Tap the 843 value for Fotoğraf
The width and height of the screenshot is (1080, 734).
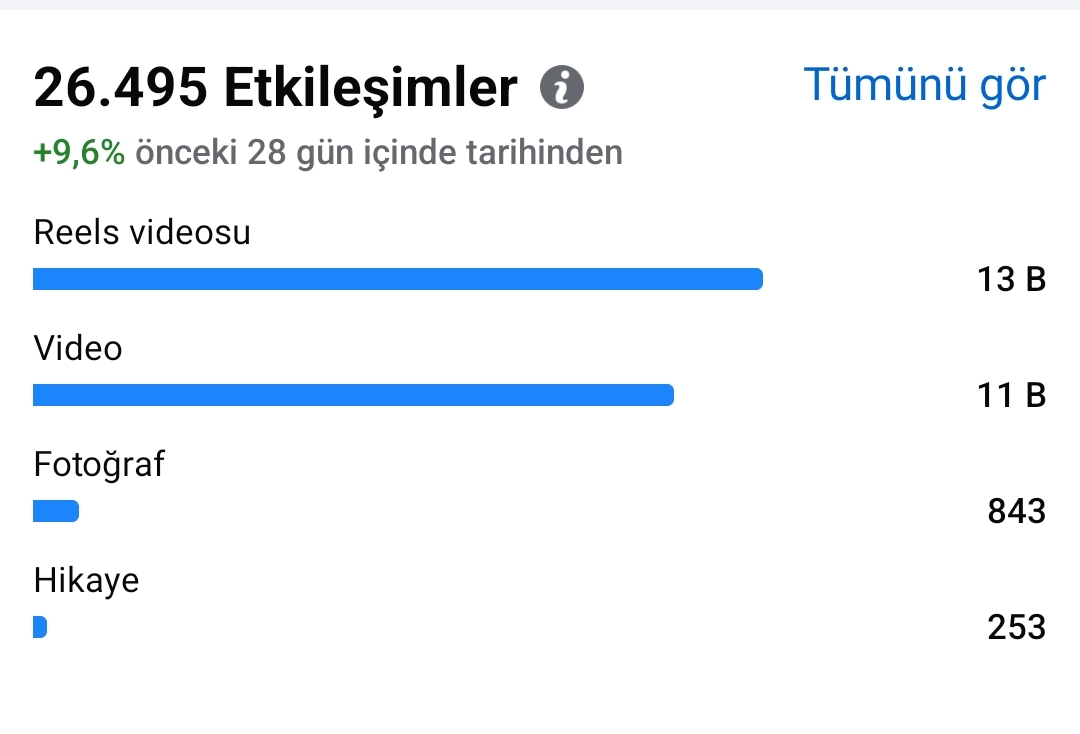(1017, 511)
